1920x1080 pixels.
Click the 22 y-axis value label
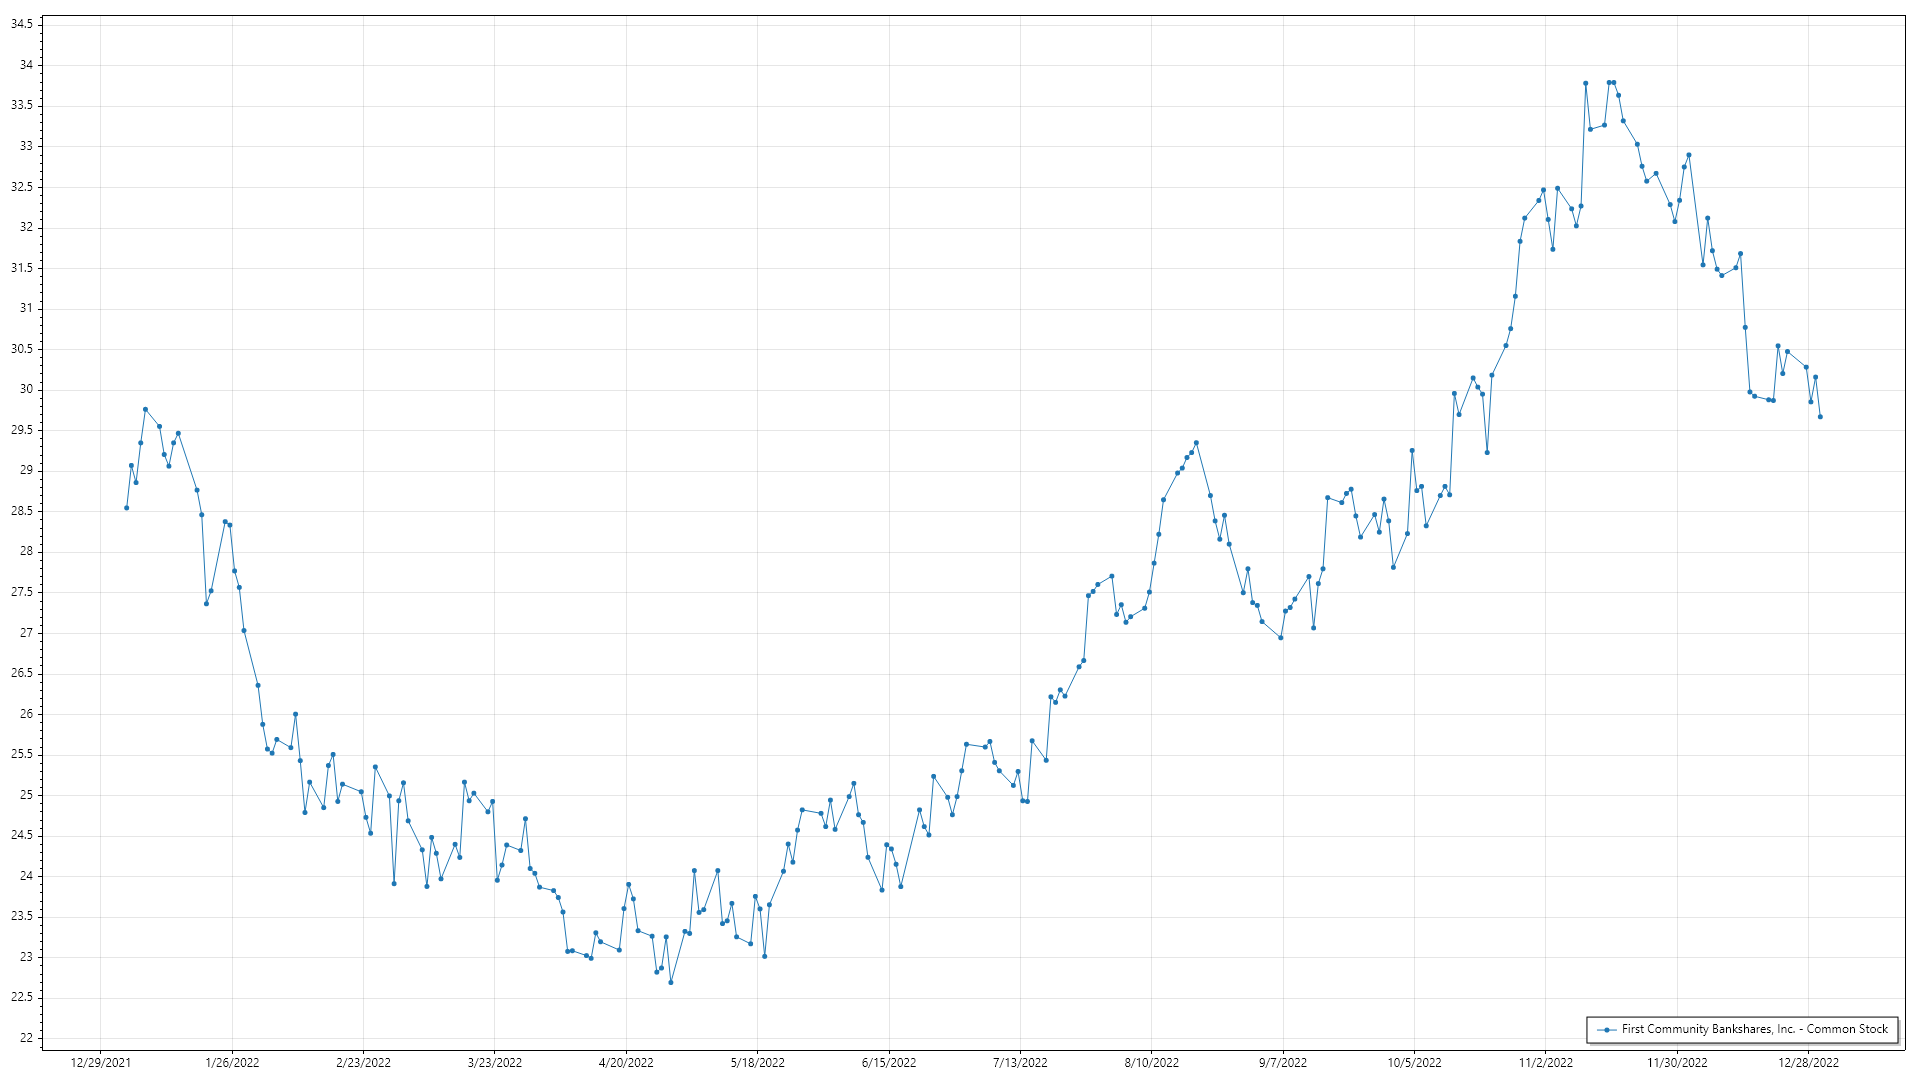26,1038
